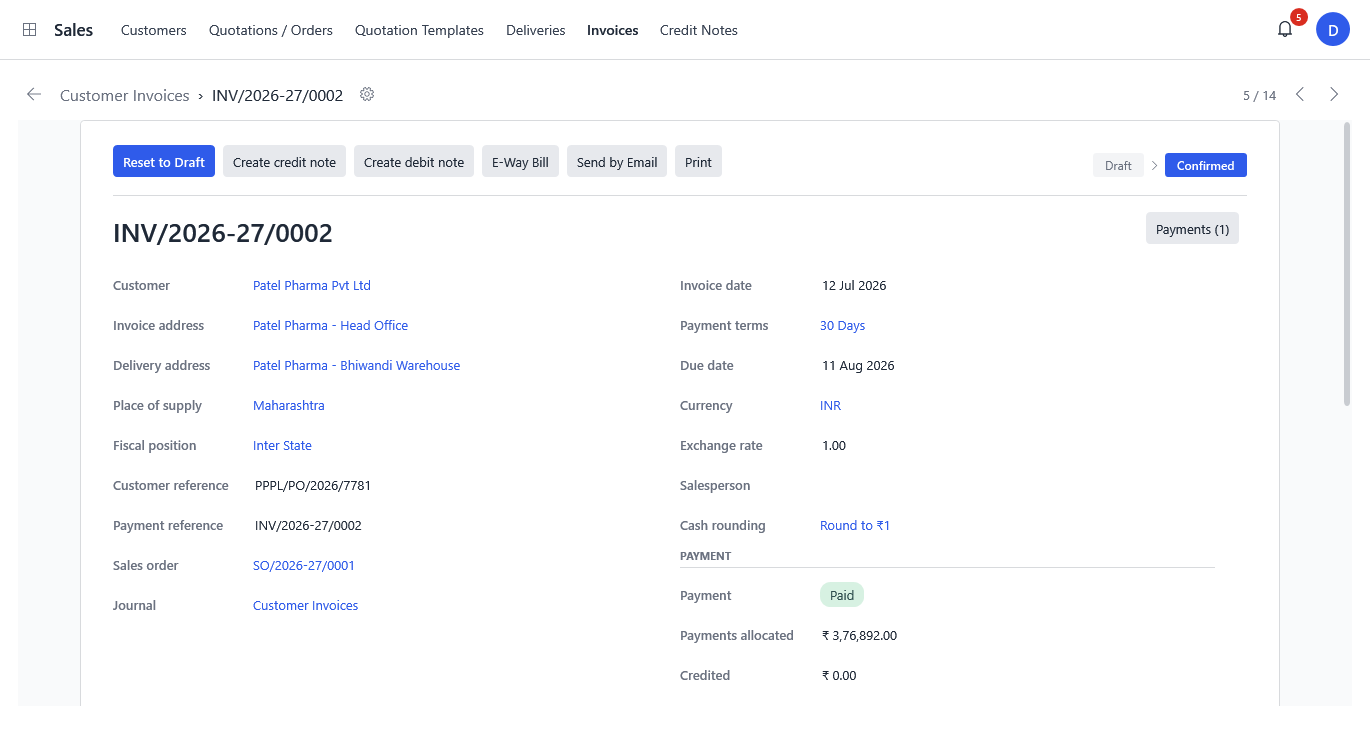This screenshot has width=1370, height=749.
Task: Go to the next record chevron
Action: [x=1334, y=95]
